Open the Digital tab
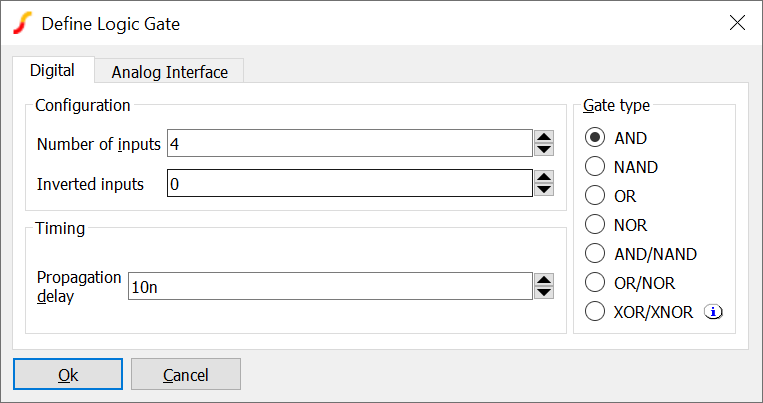The image size is (763, 403). 52,71
